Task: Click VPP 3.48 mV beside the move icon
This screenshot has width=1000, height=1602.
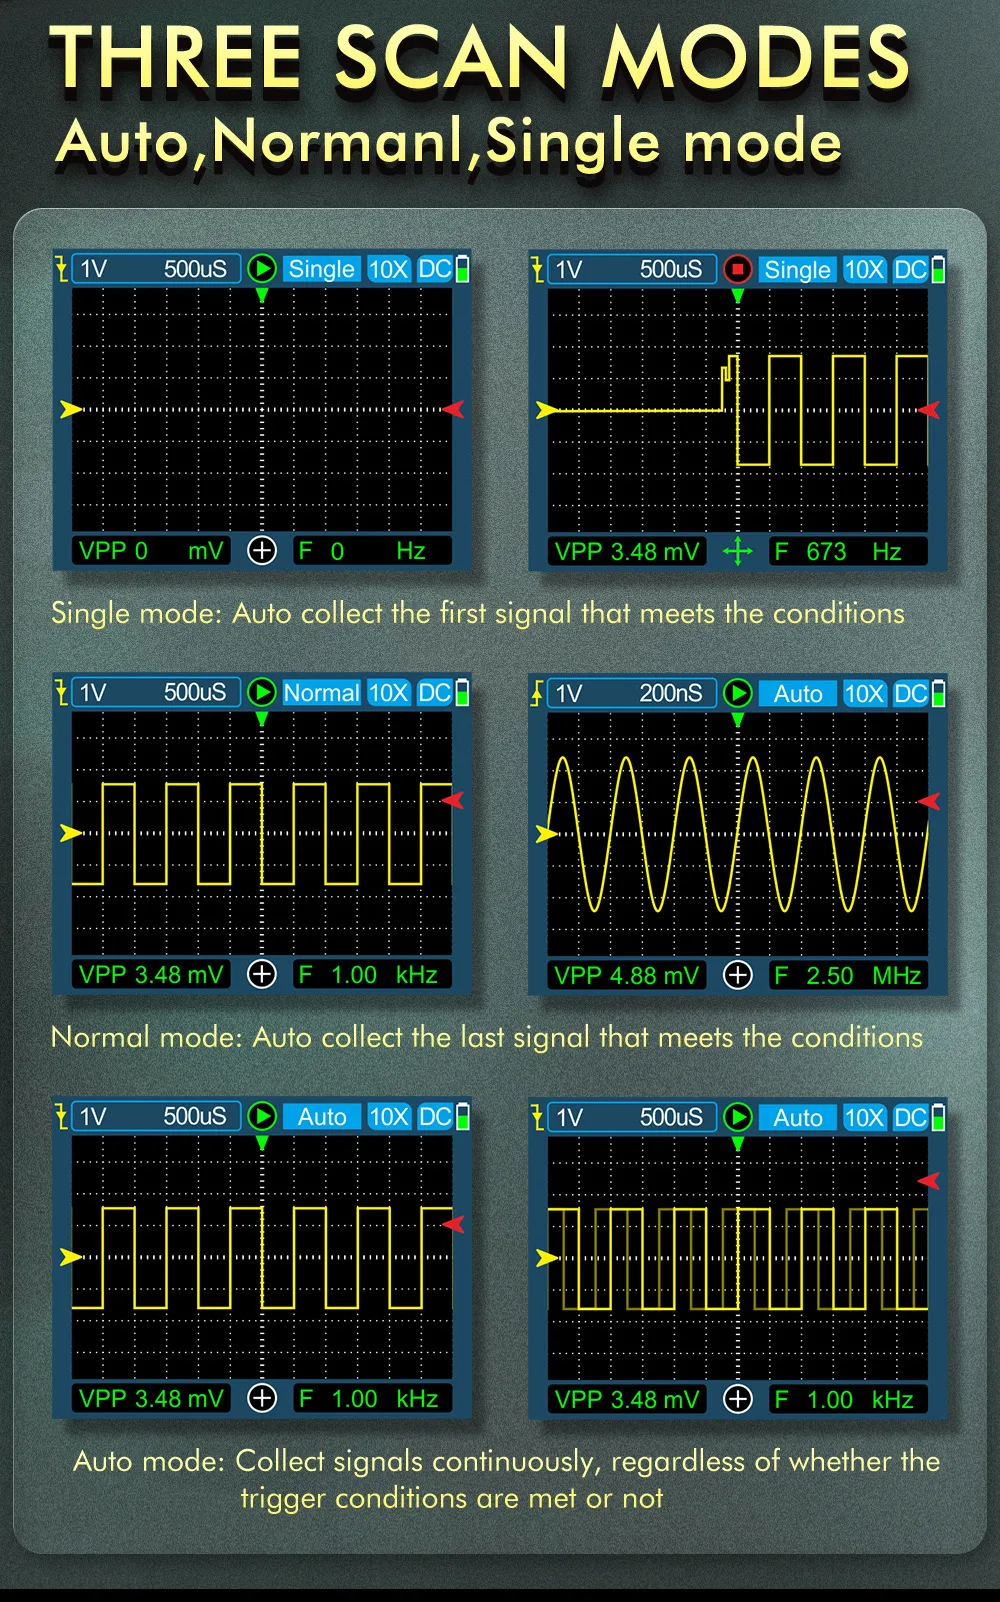Action: (x=627, y=551)
